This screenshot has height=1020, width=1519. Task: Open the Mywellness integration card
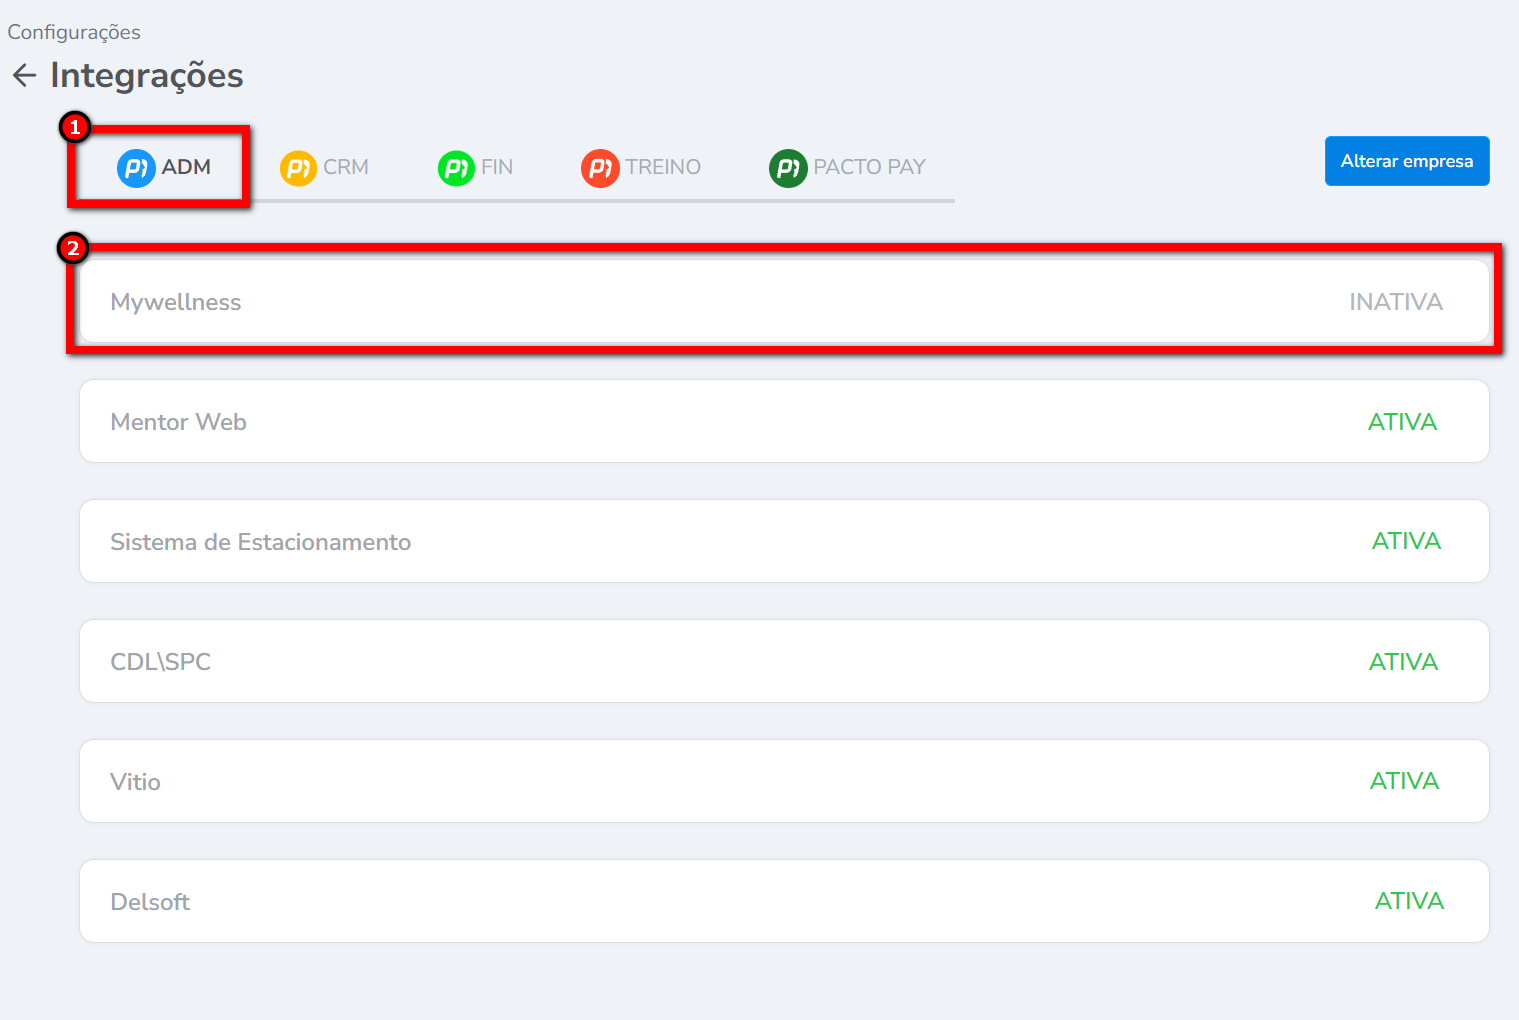pos(176,302)
